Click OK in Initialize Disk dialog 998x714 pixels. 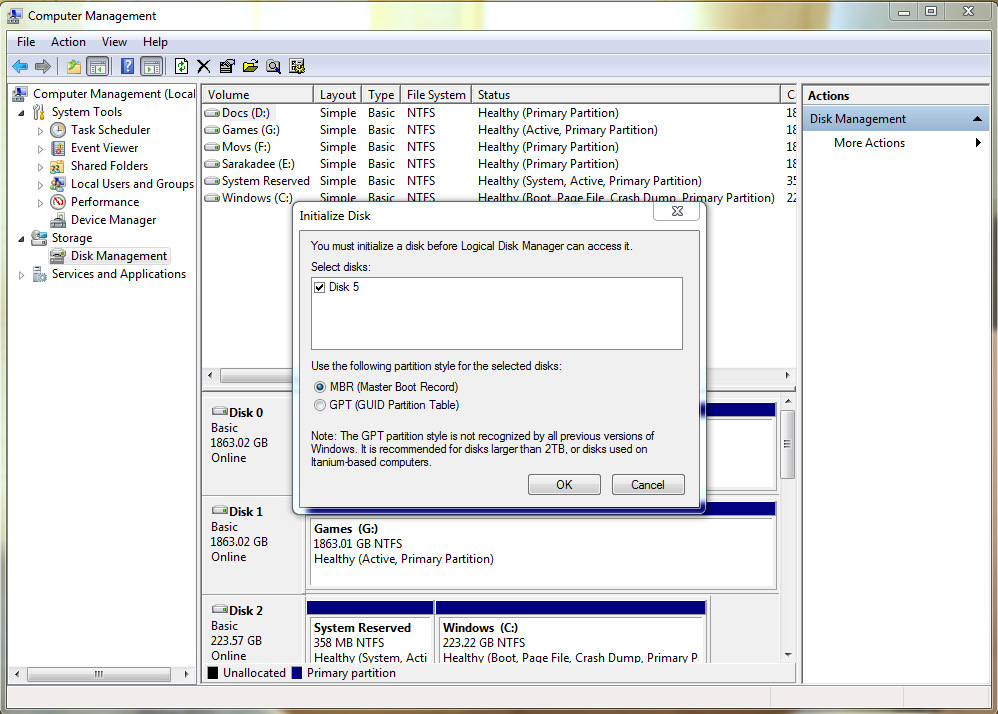tap(564, 484)
